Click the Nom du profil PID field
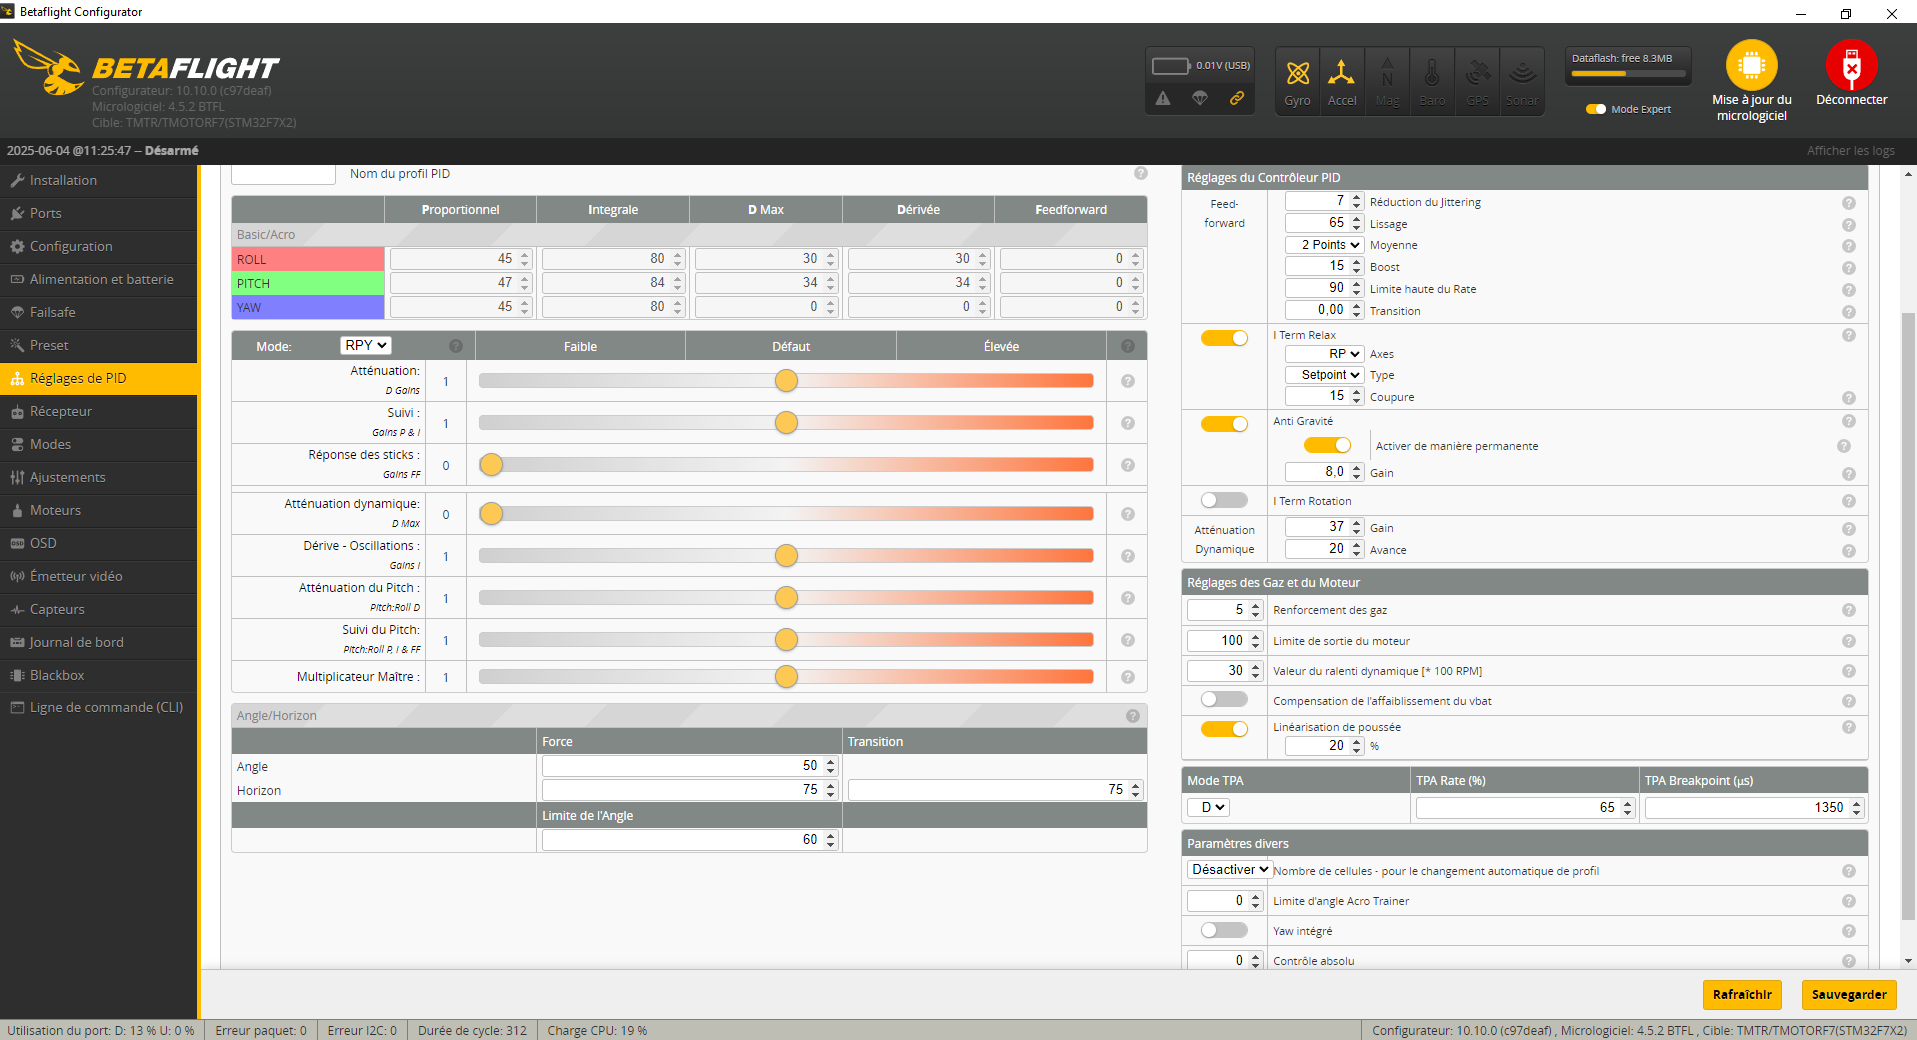1917x1040 pixels. (x=283, y=174)
